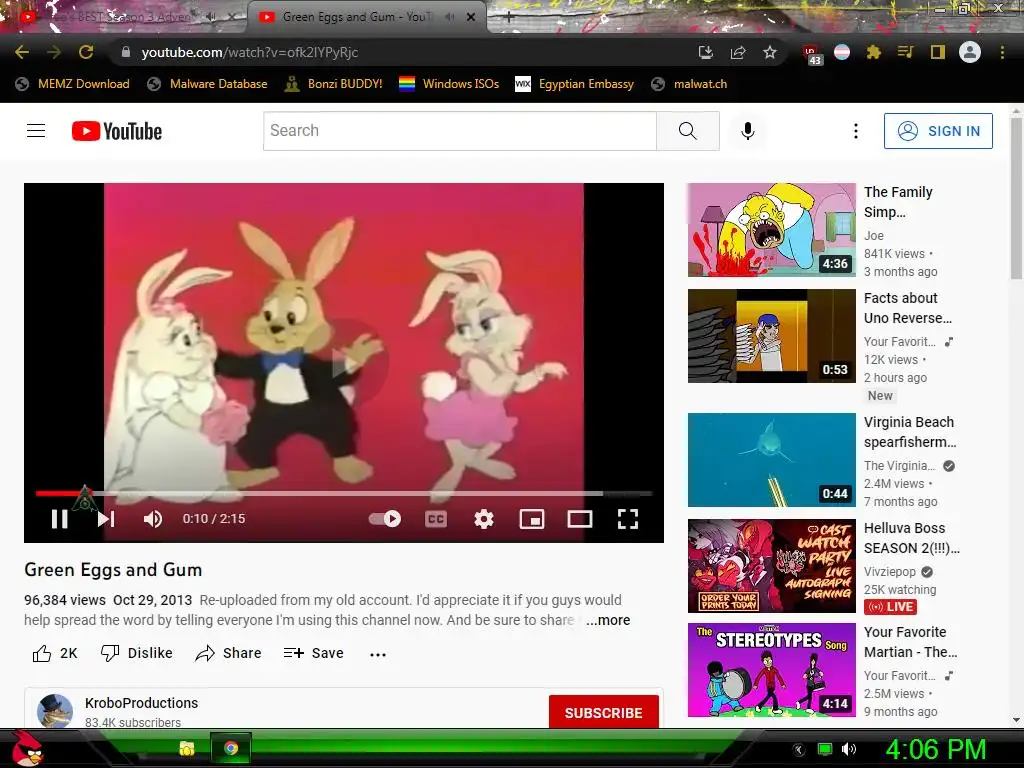Click the URL address bar
The width and height of the screenshot is (1024, 768).
(x=405, y=52)
